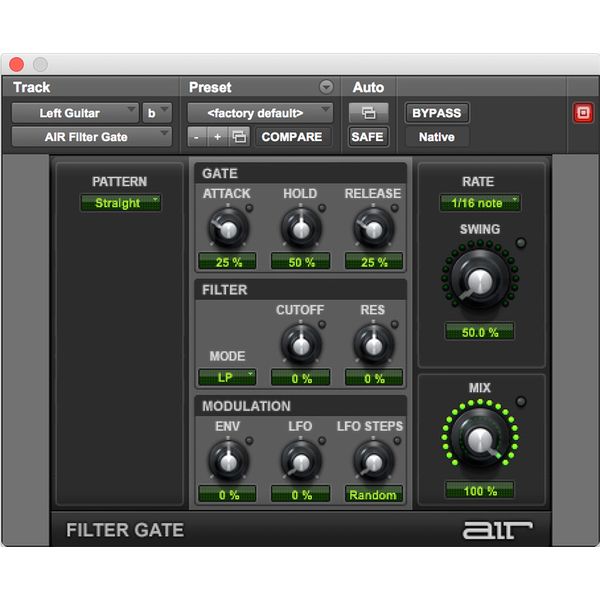Screen dimensions: 600x600
Task: Click the Cutoff value field showing 0 %
Action: tap(301, 378)
